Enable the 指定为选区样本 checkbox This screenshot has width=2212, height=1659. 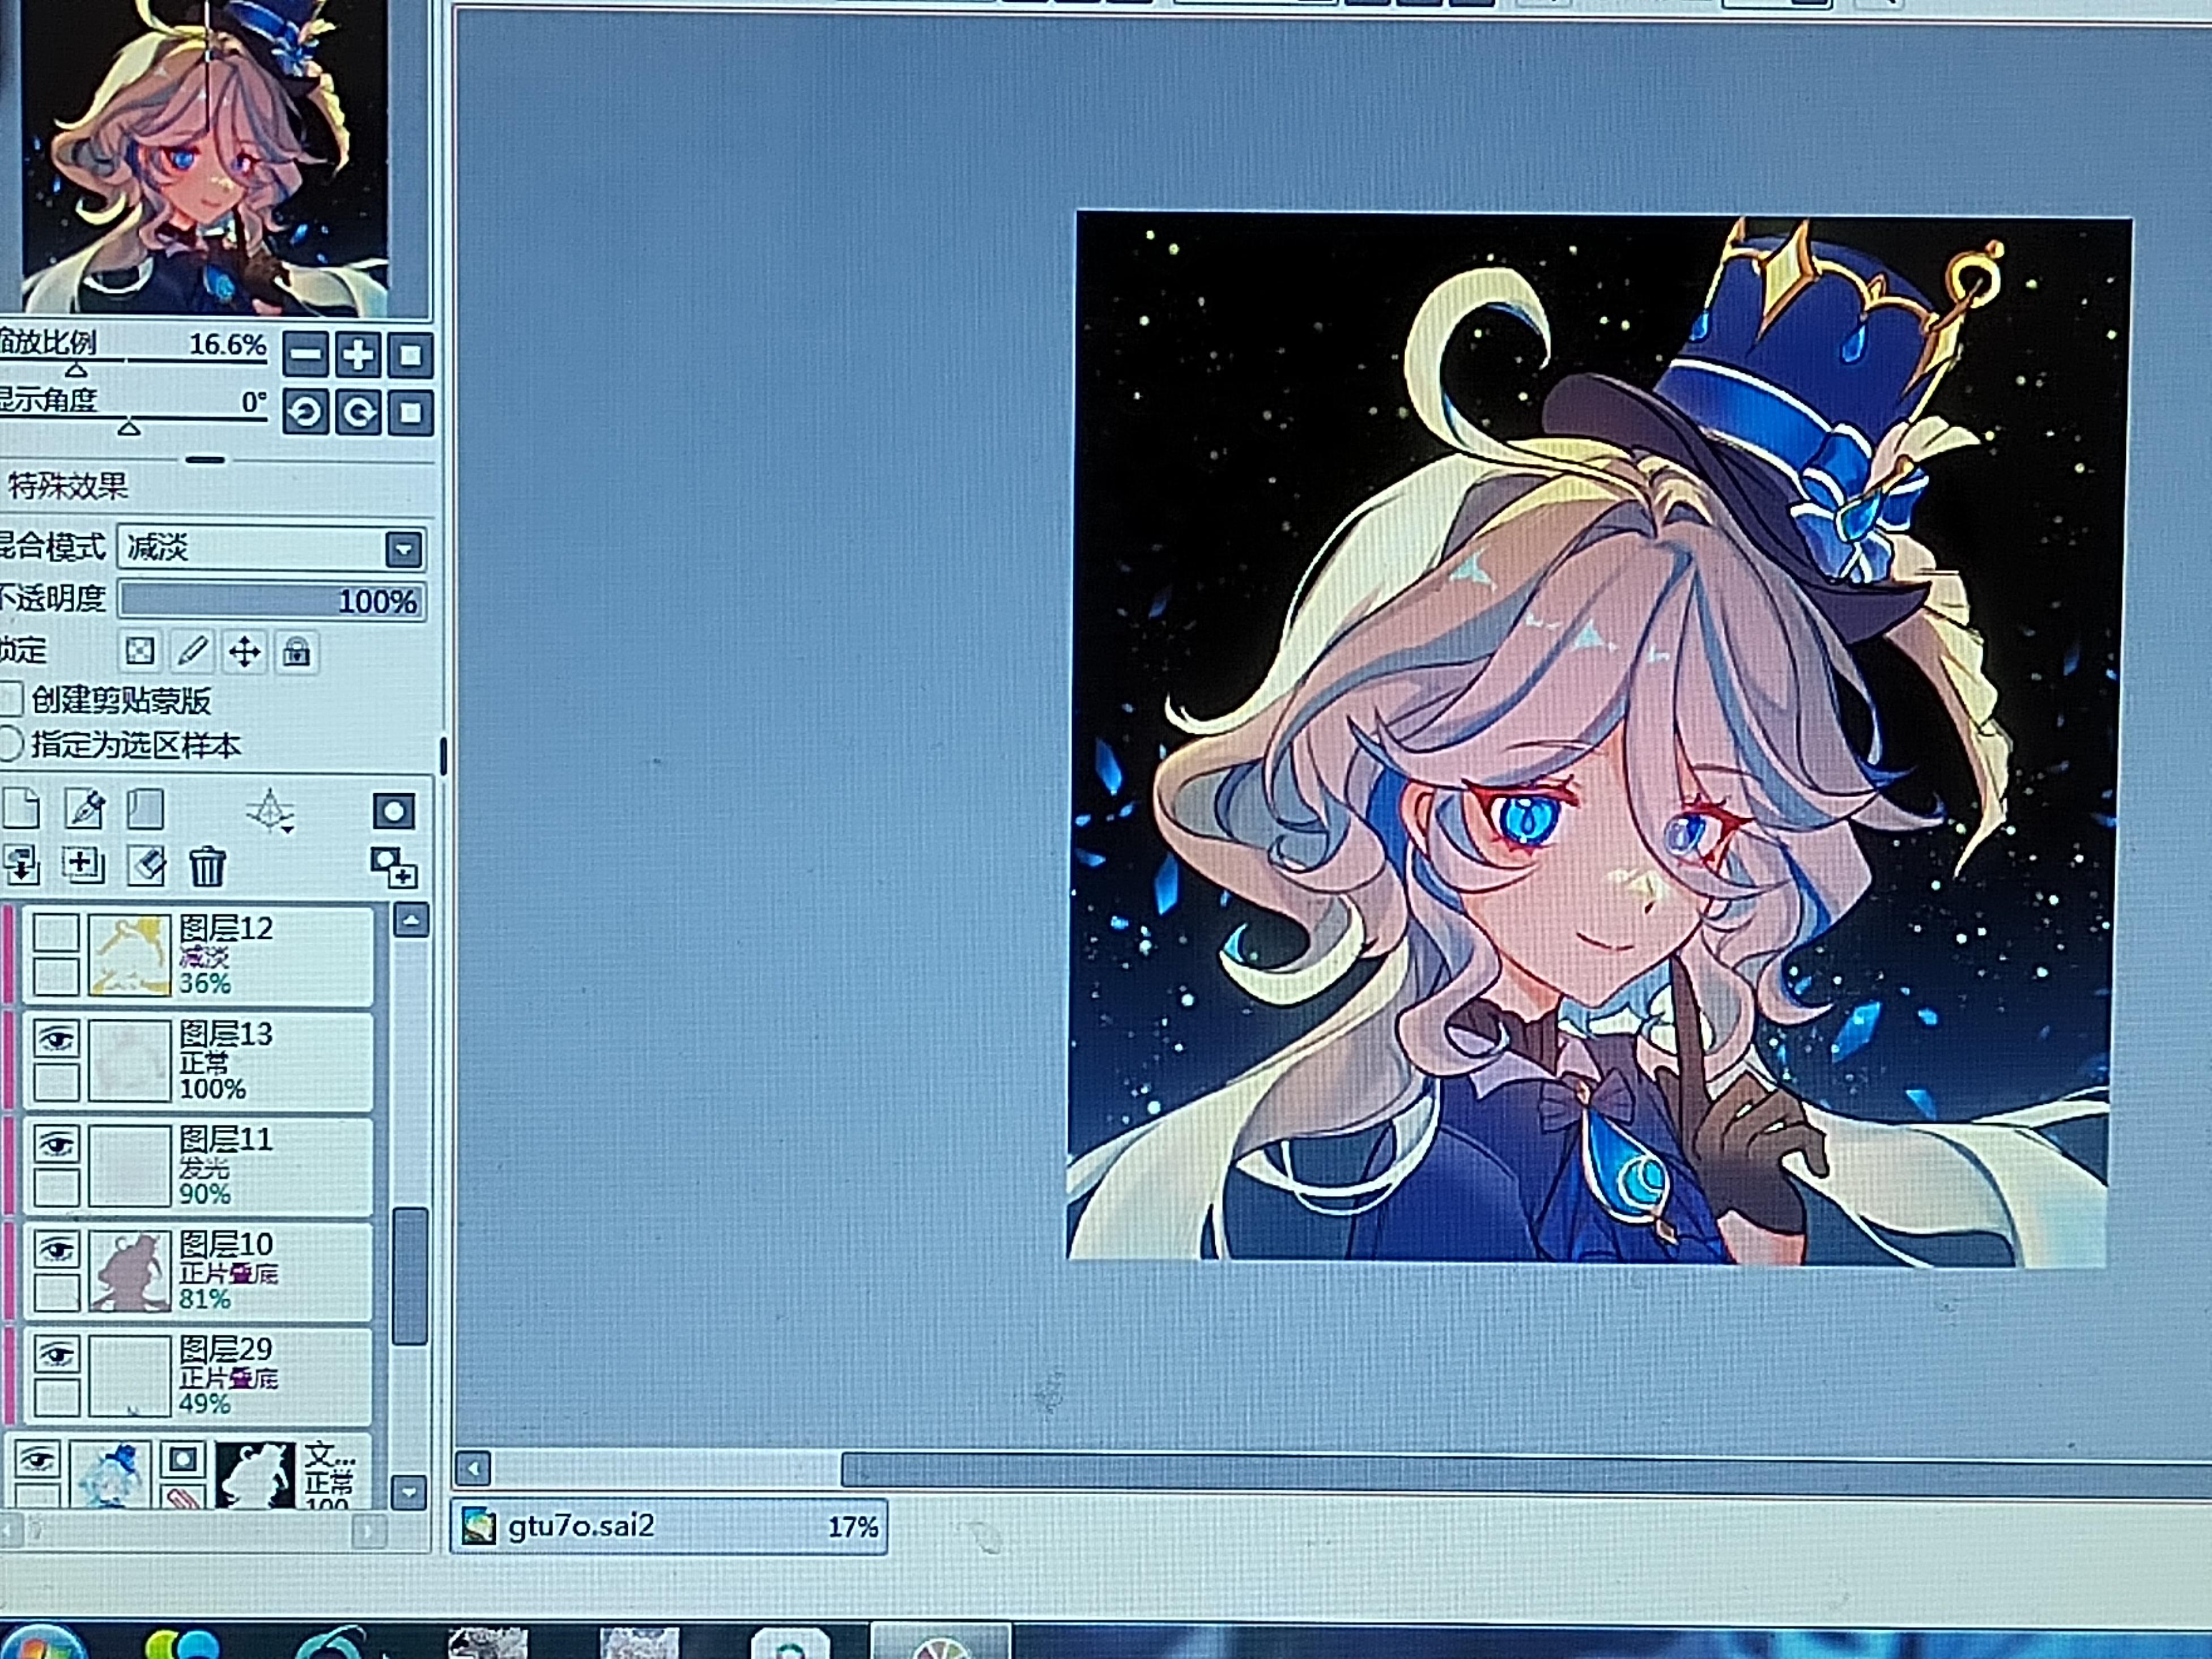click(11, 744)
